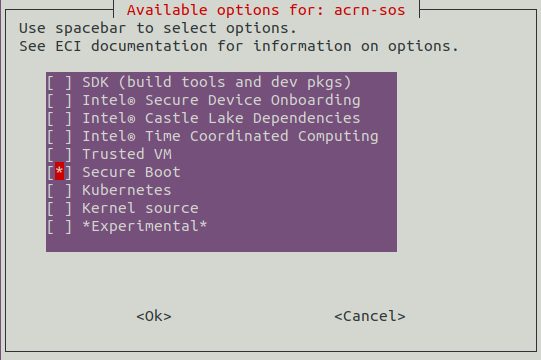Click the 'See ECI documentation' instruction line
The width and height of the screenshot is (541, 360).
pyautogui.click(x=239, y=46)
